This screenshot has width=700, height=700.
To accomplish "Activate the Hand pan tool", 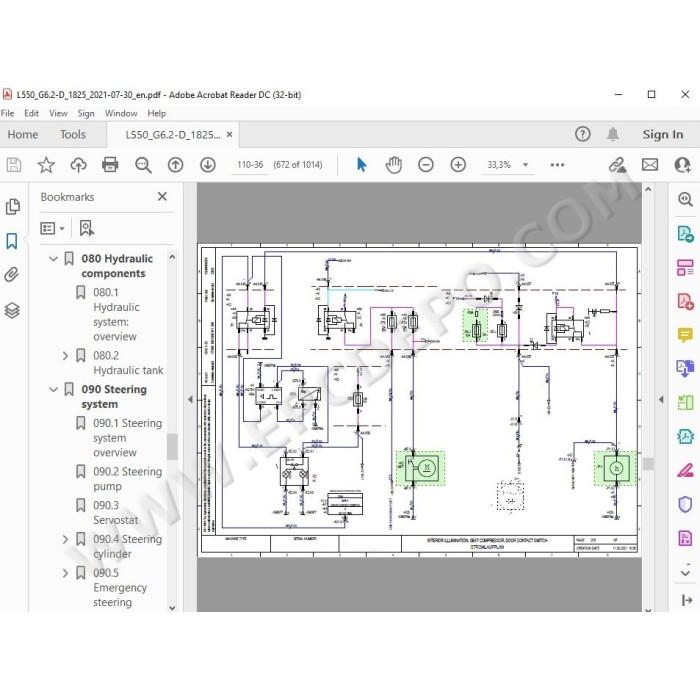I will pyautogui.click(x=394, y=165).
